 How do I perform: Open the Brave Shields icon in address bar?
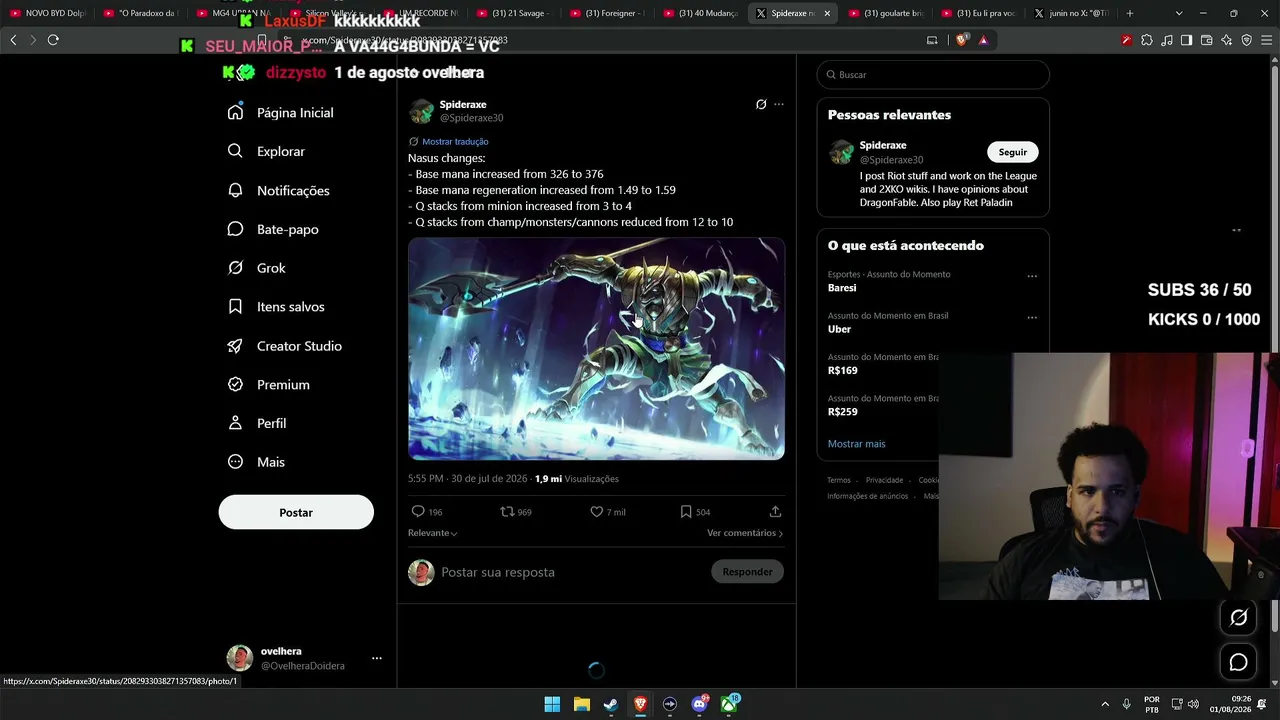962,40
